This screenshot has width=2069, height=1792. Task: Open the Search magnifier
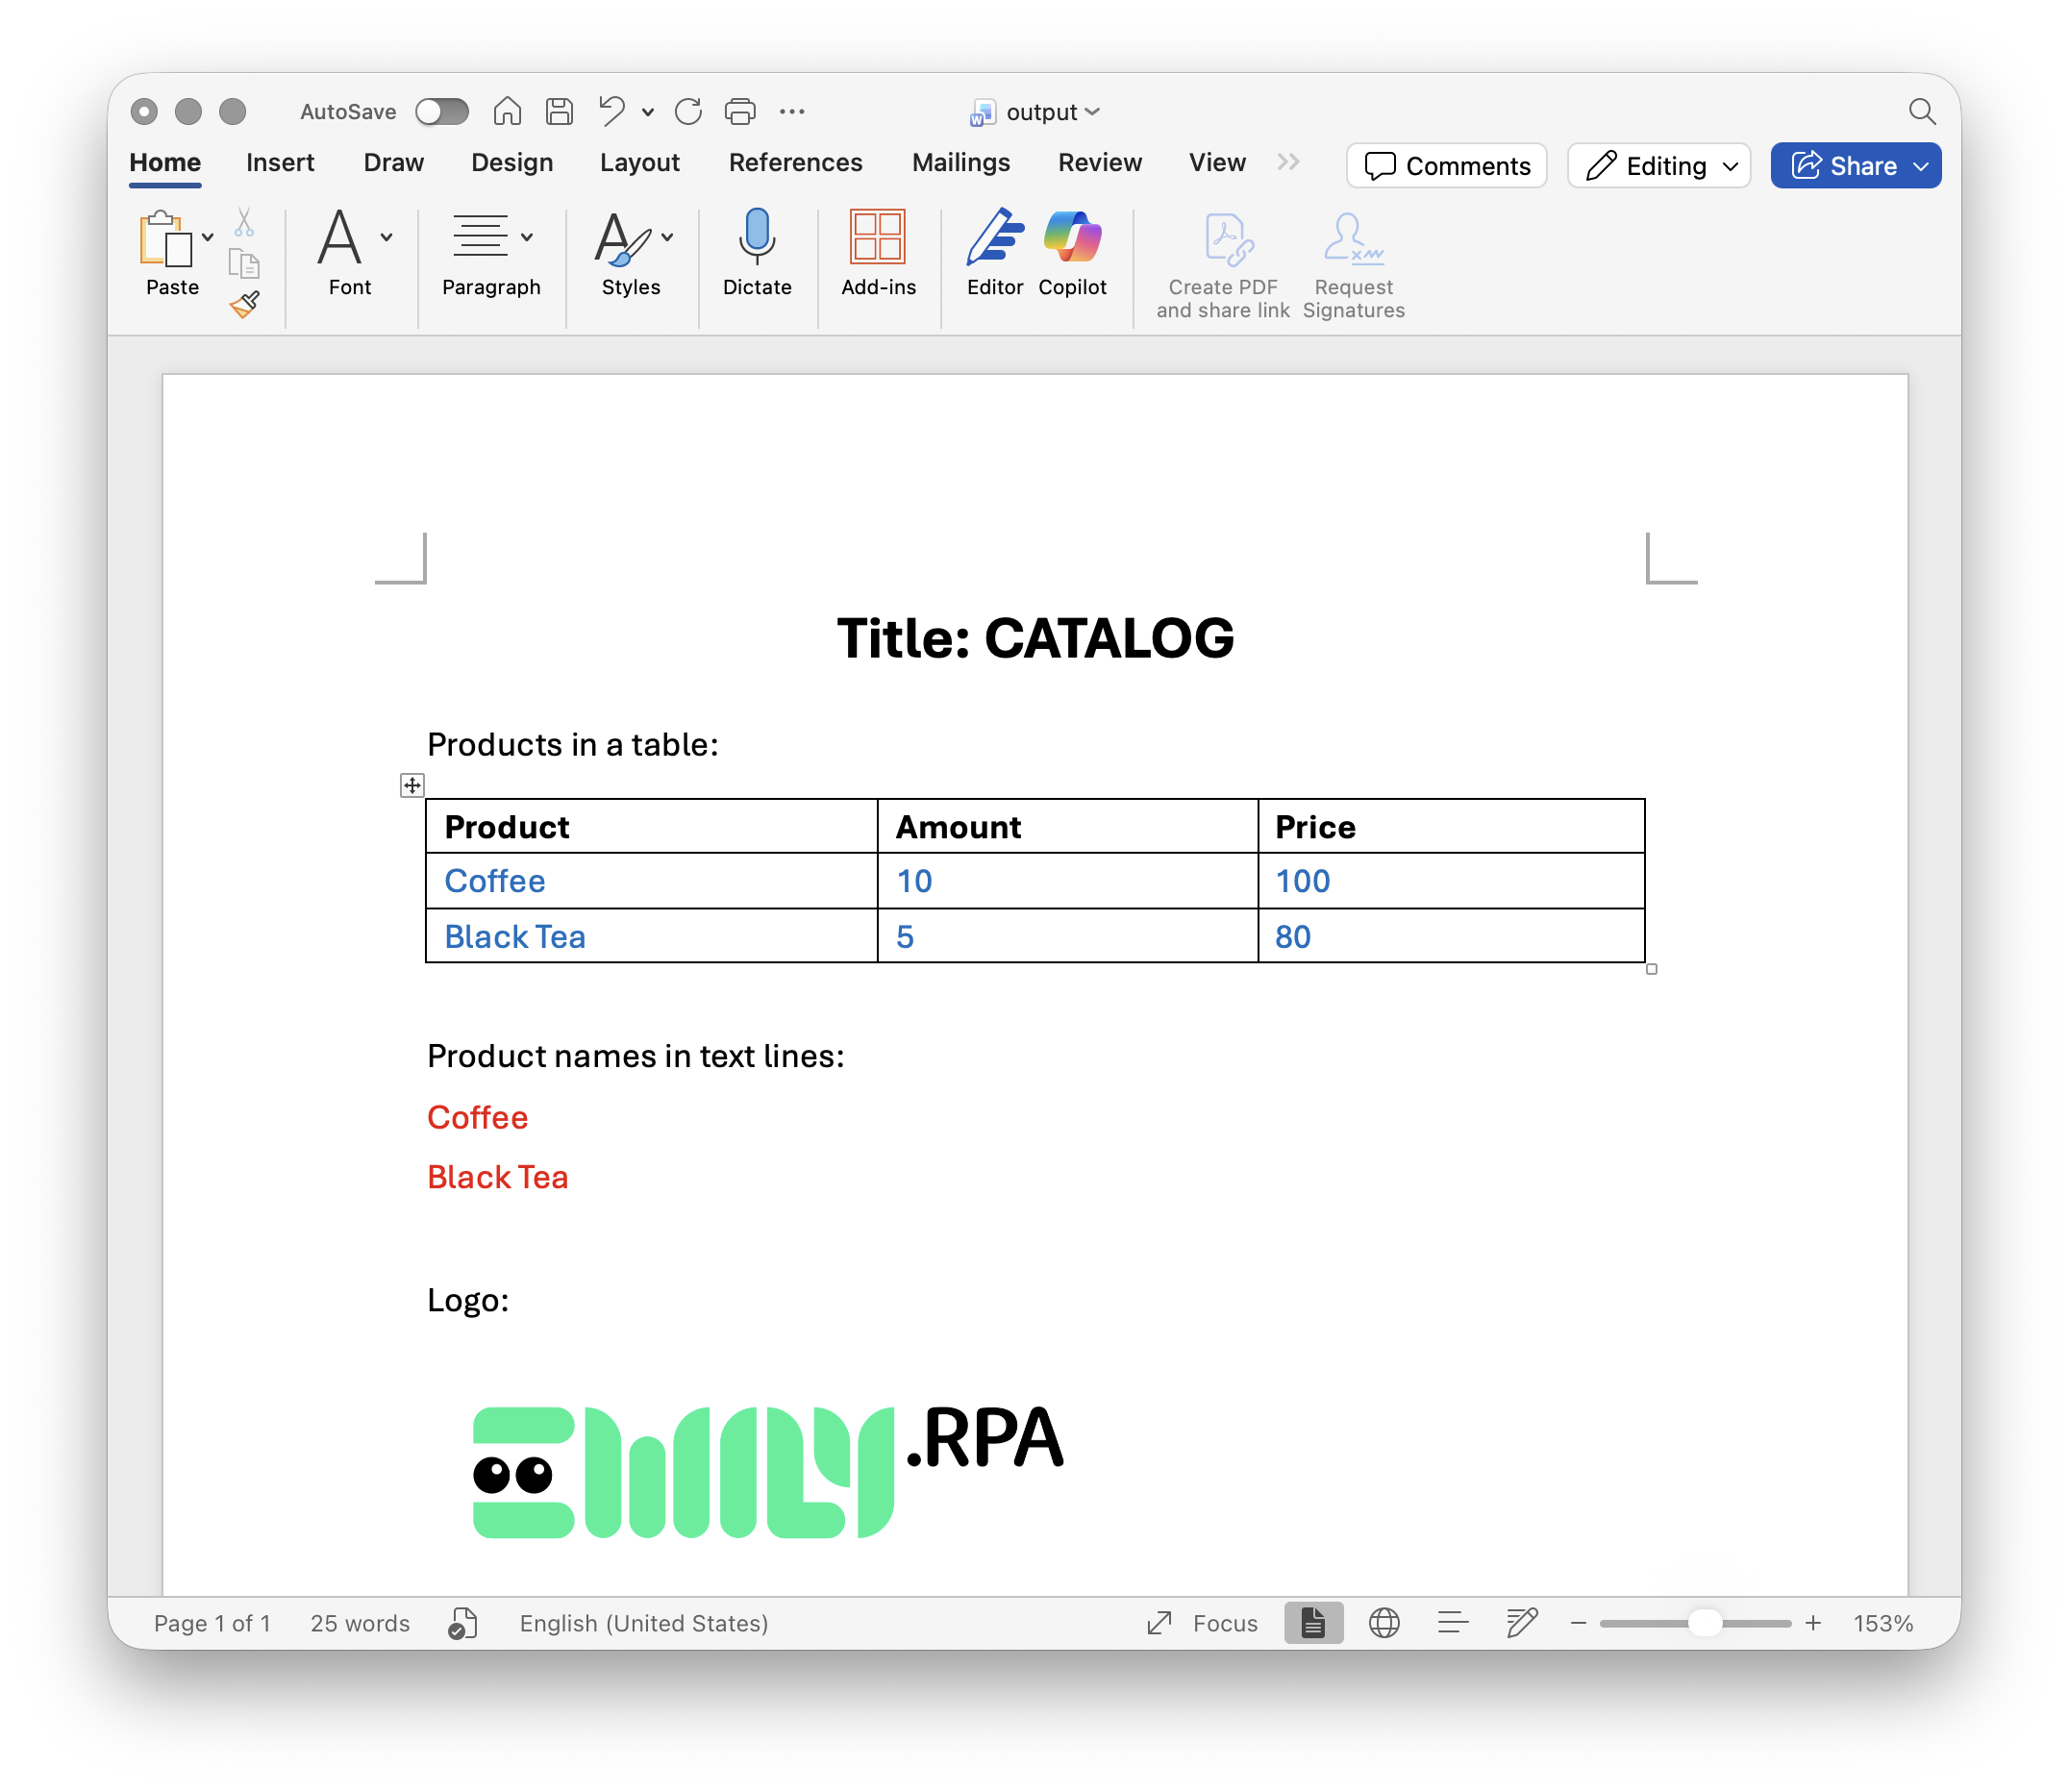(1921, 112)
